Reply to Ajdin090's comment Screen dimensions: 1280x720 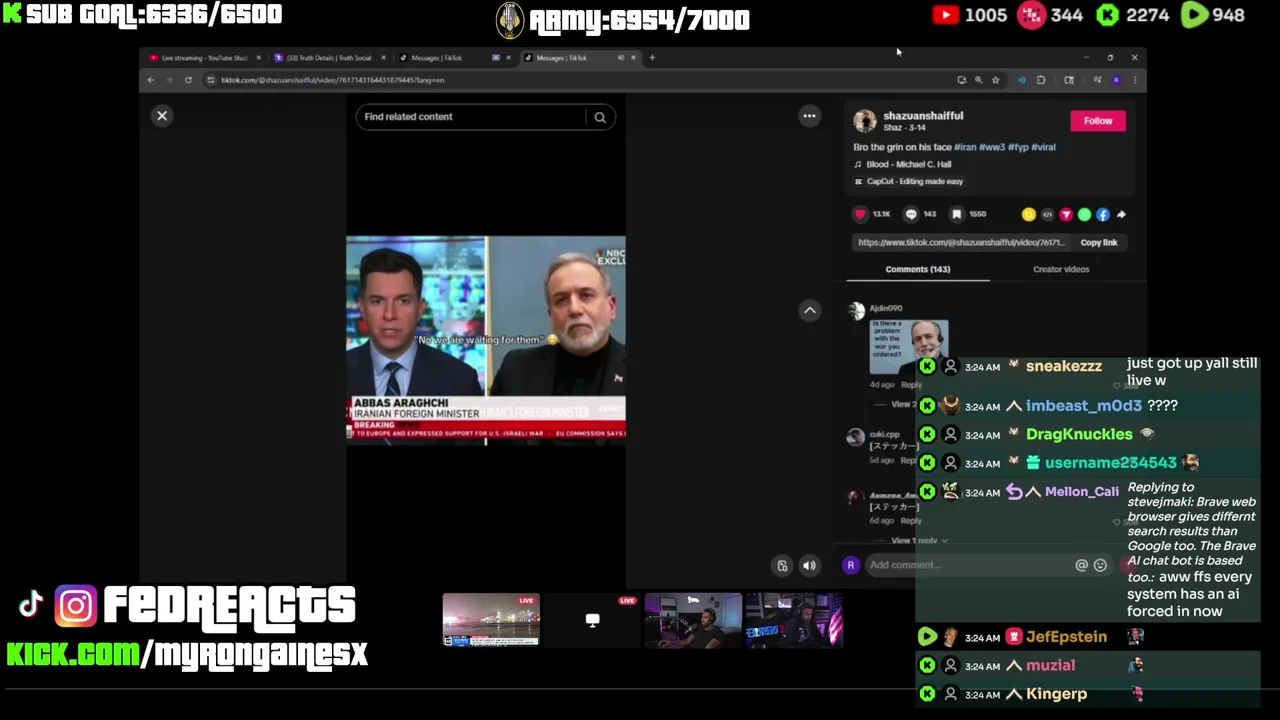tap(911, 385)
